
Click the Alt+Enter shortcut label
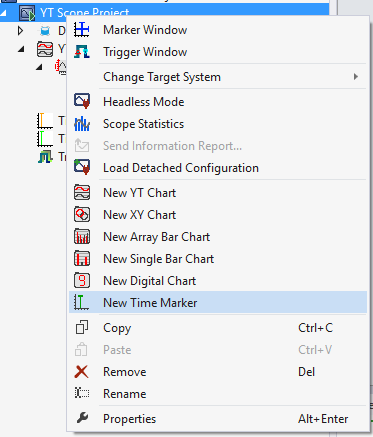point(323,419)
